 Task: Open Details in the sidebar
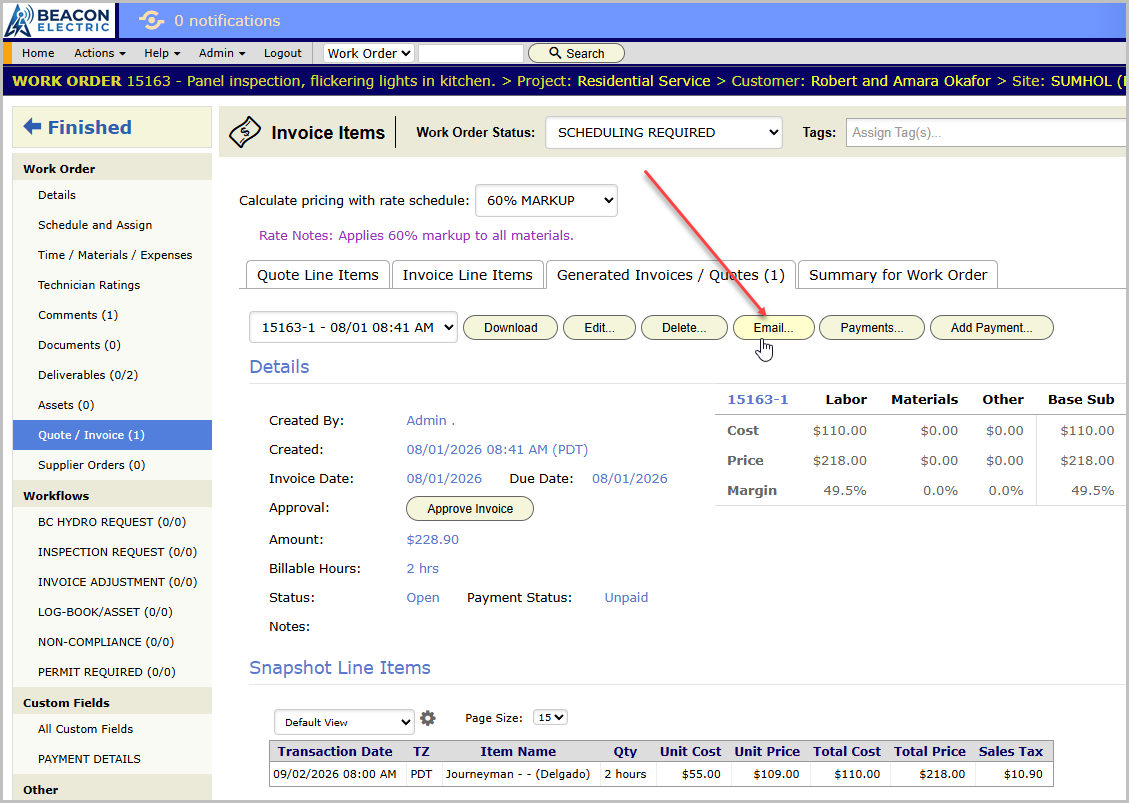click(57, 195)
